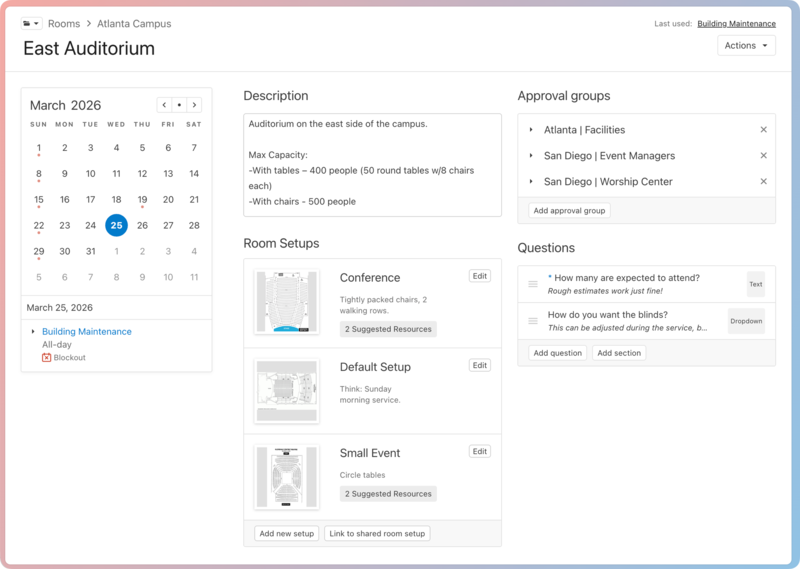Open the folder icon dropdown in breadcrumb

point(31,23)
